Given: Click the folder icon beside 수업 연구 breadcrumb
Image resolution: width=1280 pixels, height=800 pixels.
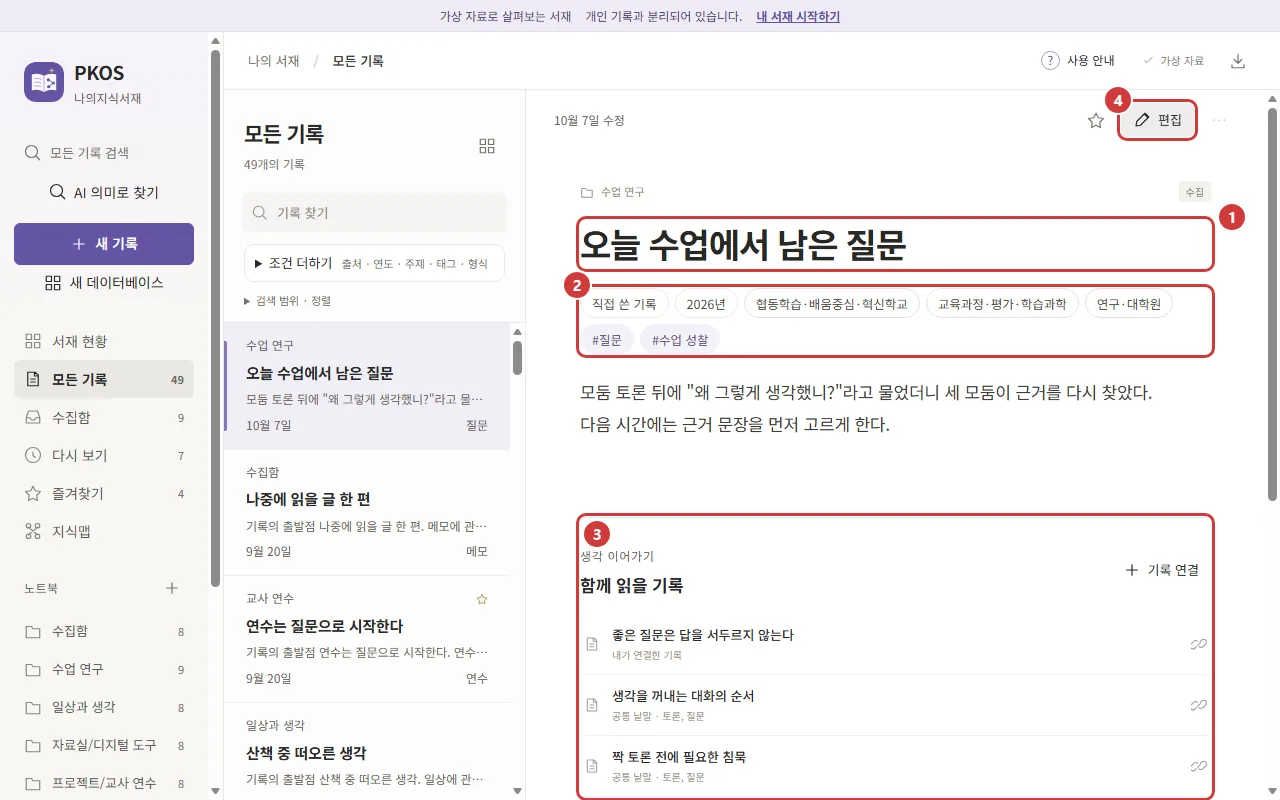Looking at the screenshot, I should coord(586,192).
